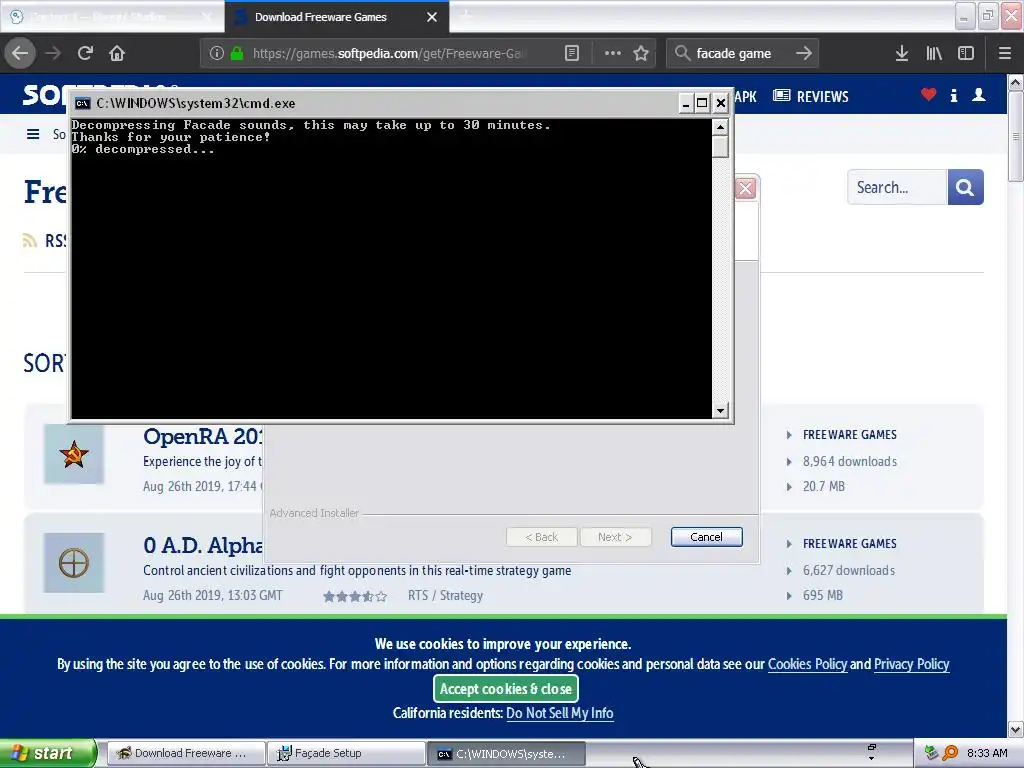Screen dimensions: 1024x768
Task: Click FREEWARE GAMES label in OpenRA row
Action: click(850, 435)
